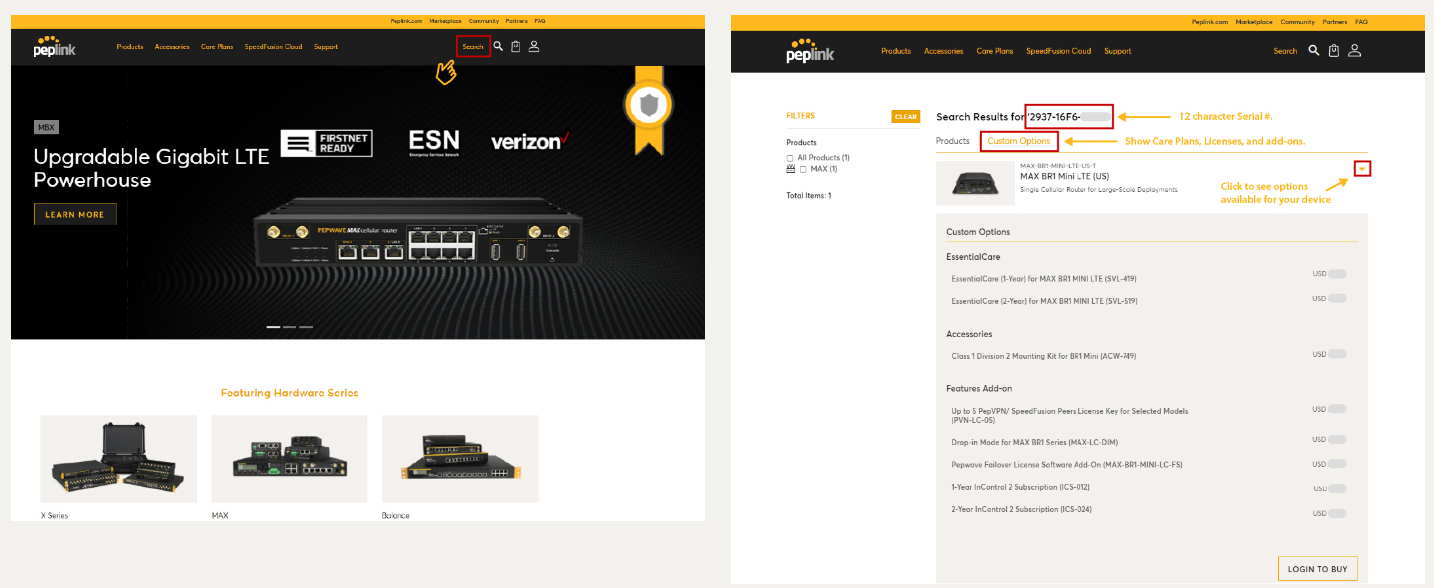Screen dimensions: 1434x588
Task: Switch to the Custom Options tab
Action: [1019, 141]
